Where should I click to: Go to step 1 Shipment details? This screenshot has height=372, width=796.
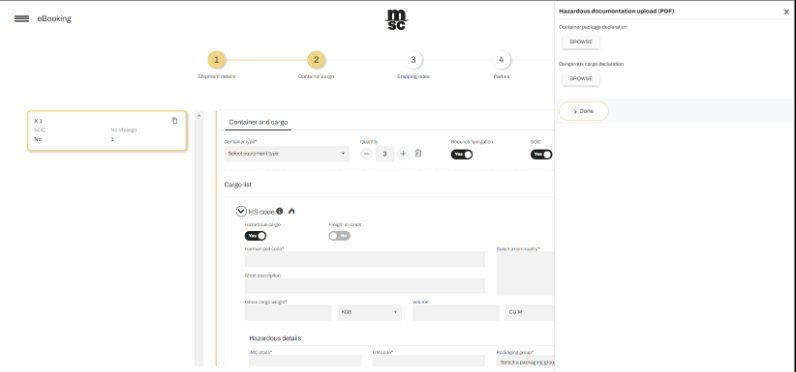click(217, 60)
